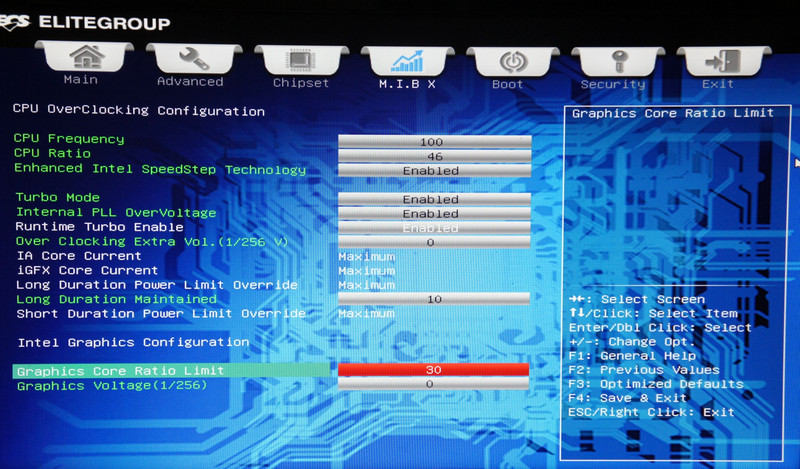The image size is (800, 469).
Task: Select Short Duration Power Limit Override label
Action: pos(161,313)
